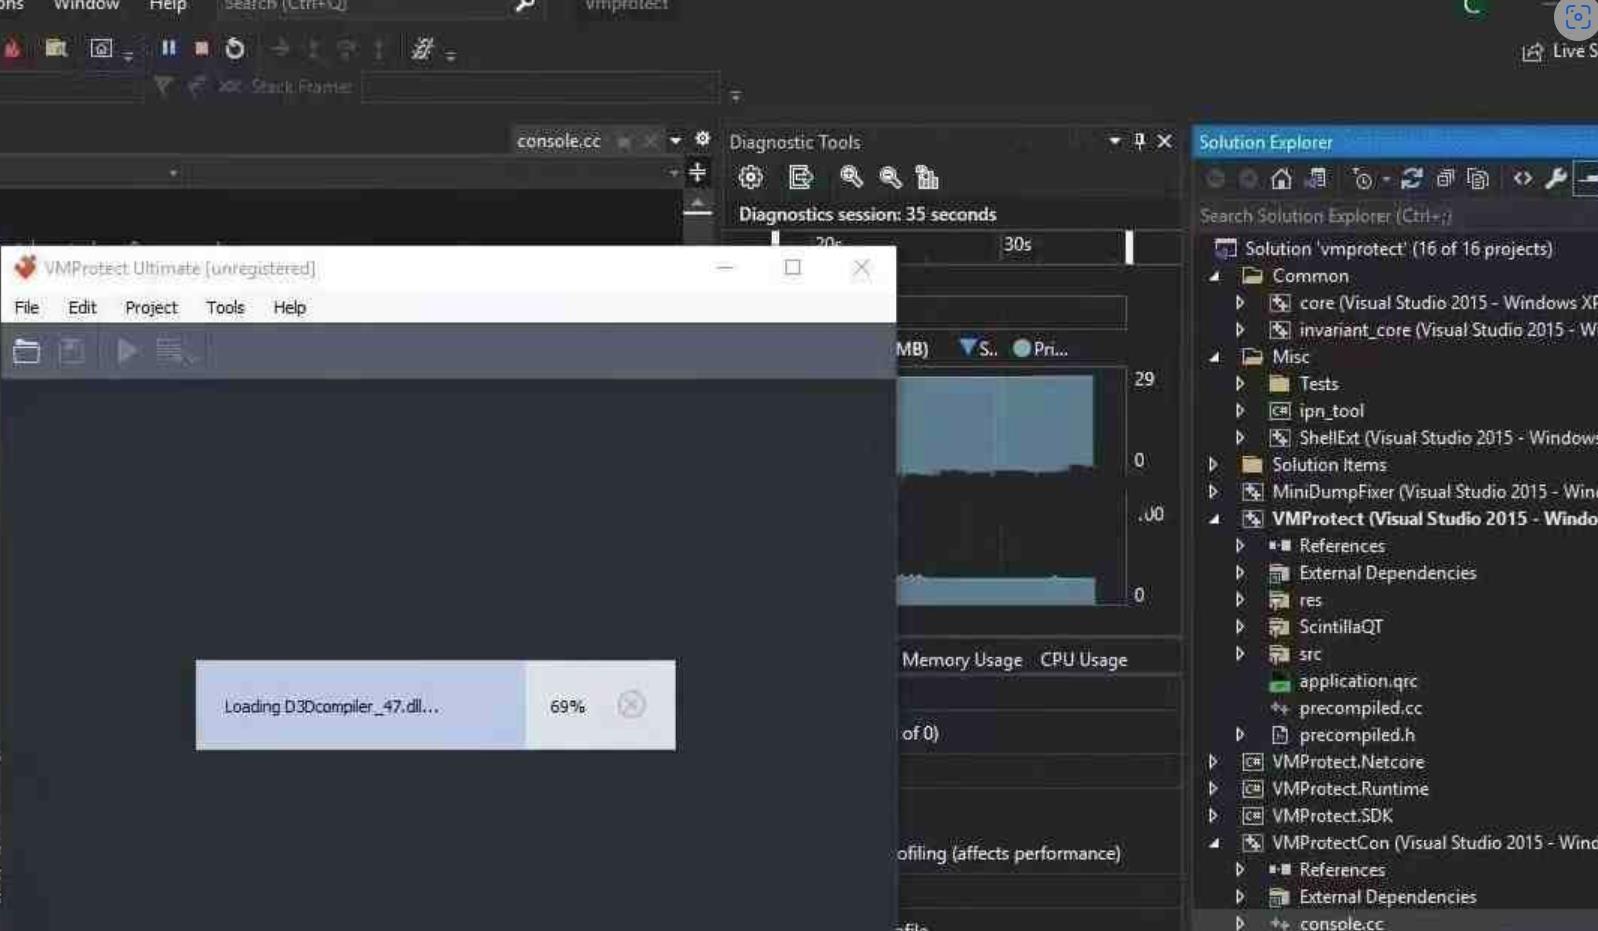Click Search Solution Explorer field
This screenshot has height=931, width=1598.
click(1396, 215)
